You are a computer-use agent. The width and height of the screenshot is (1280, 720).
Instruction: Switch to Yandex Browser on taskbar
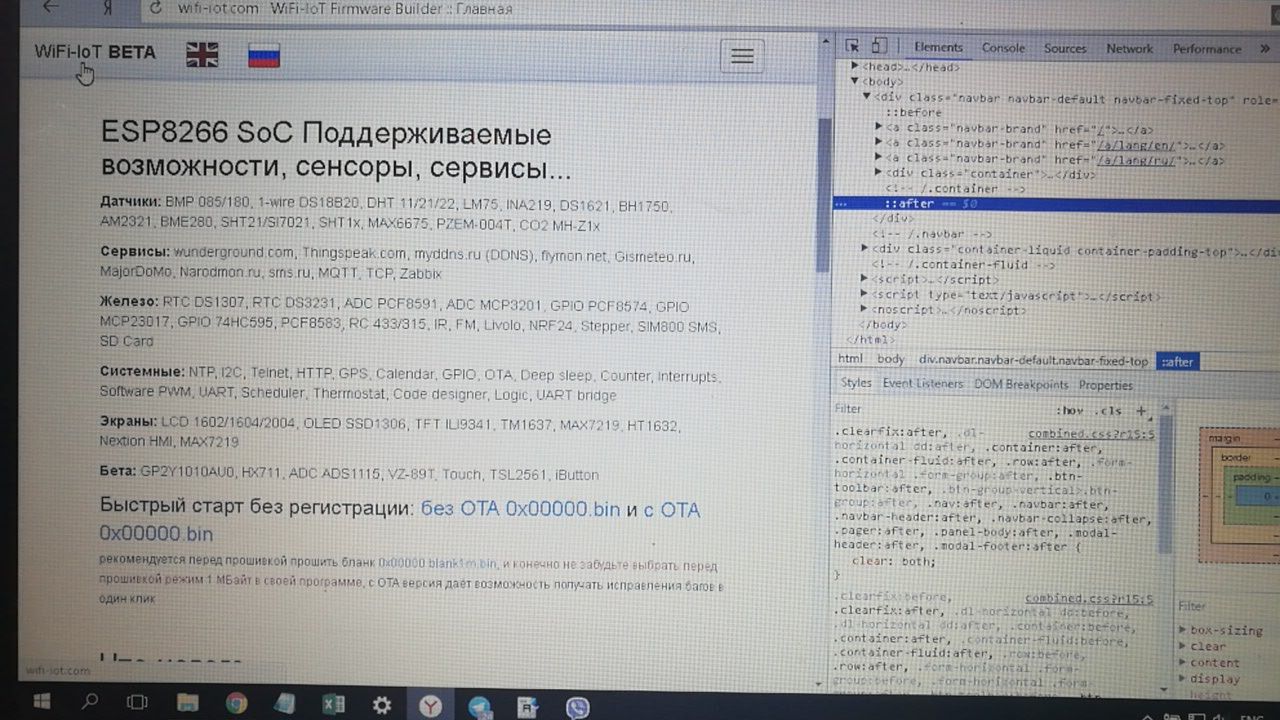tap(431, 706)
